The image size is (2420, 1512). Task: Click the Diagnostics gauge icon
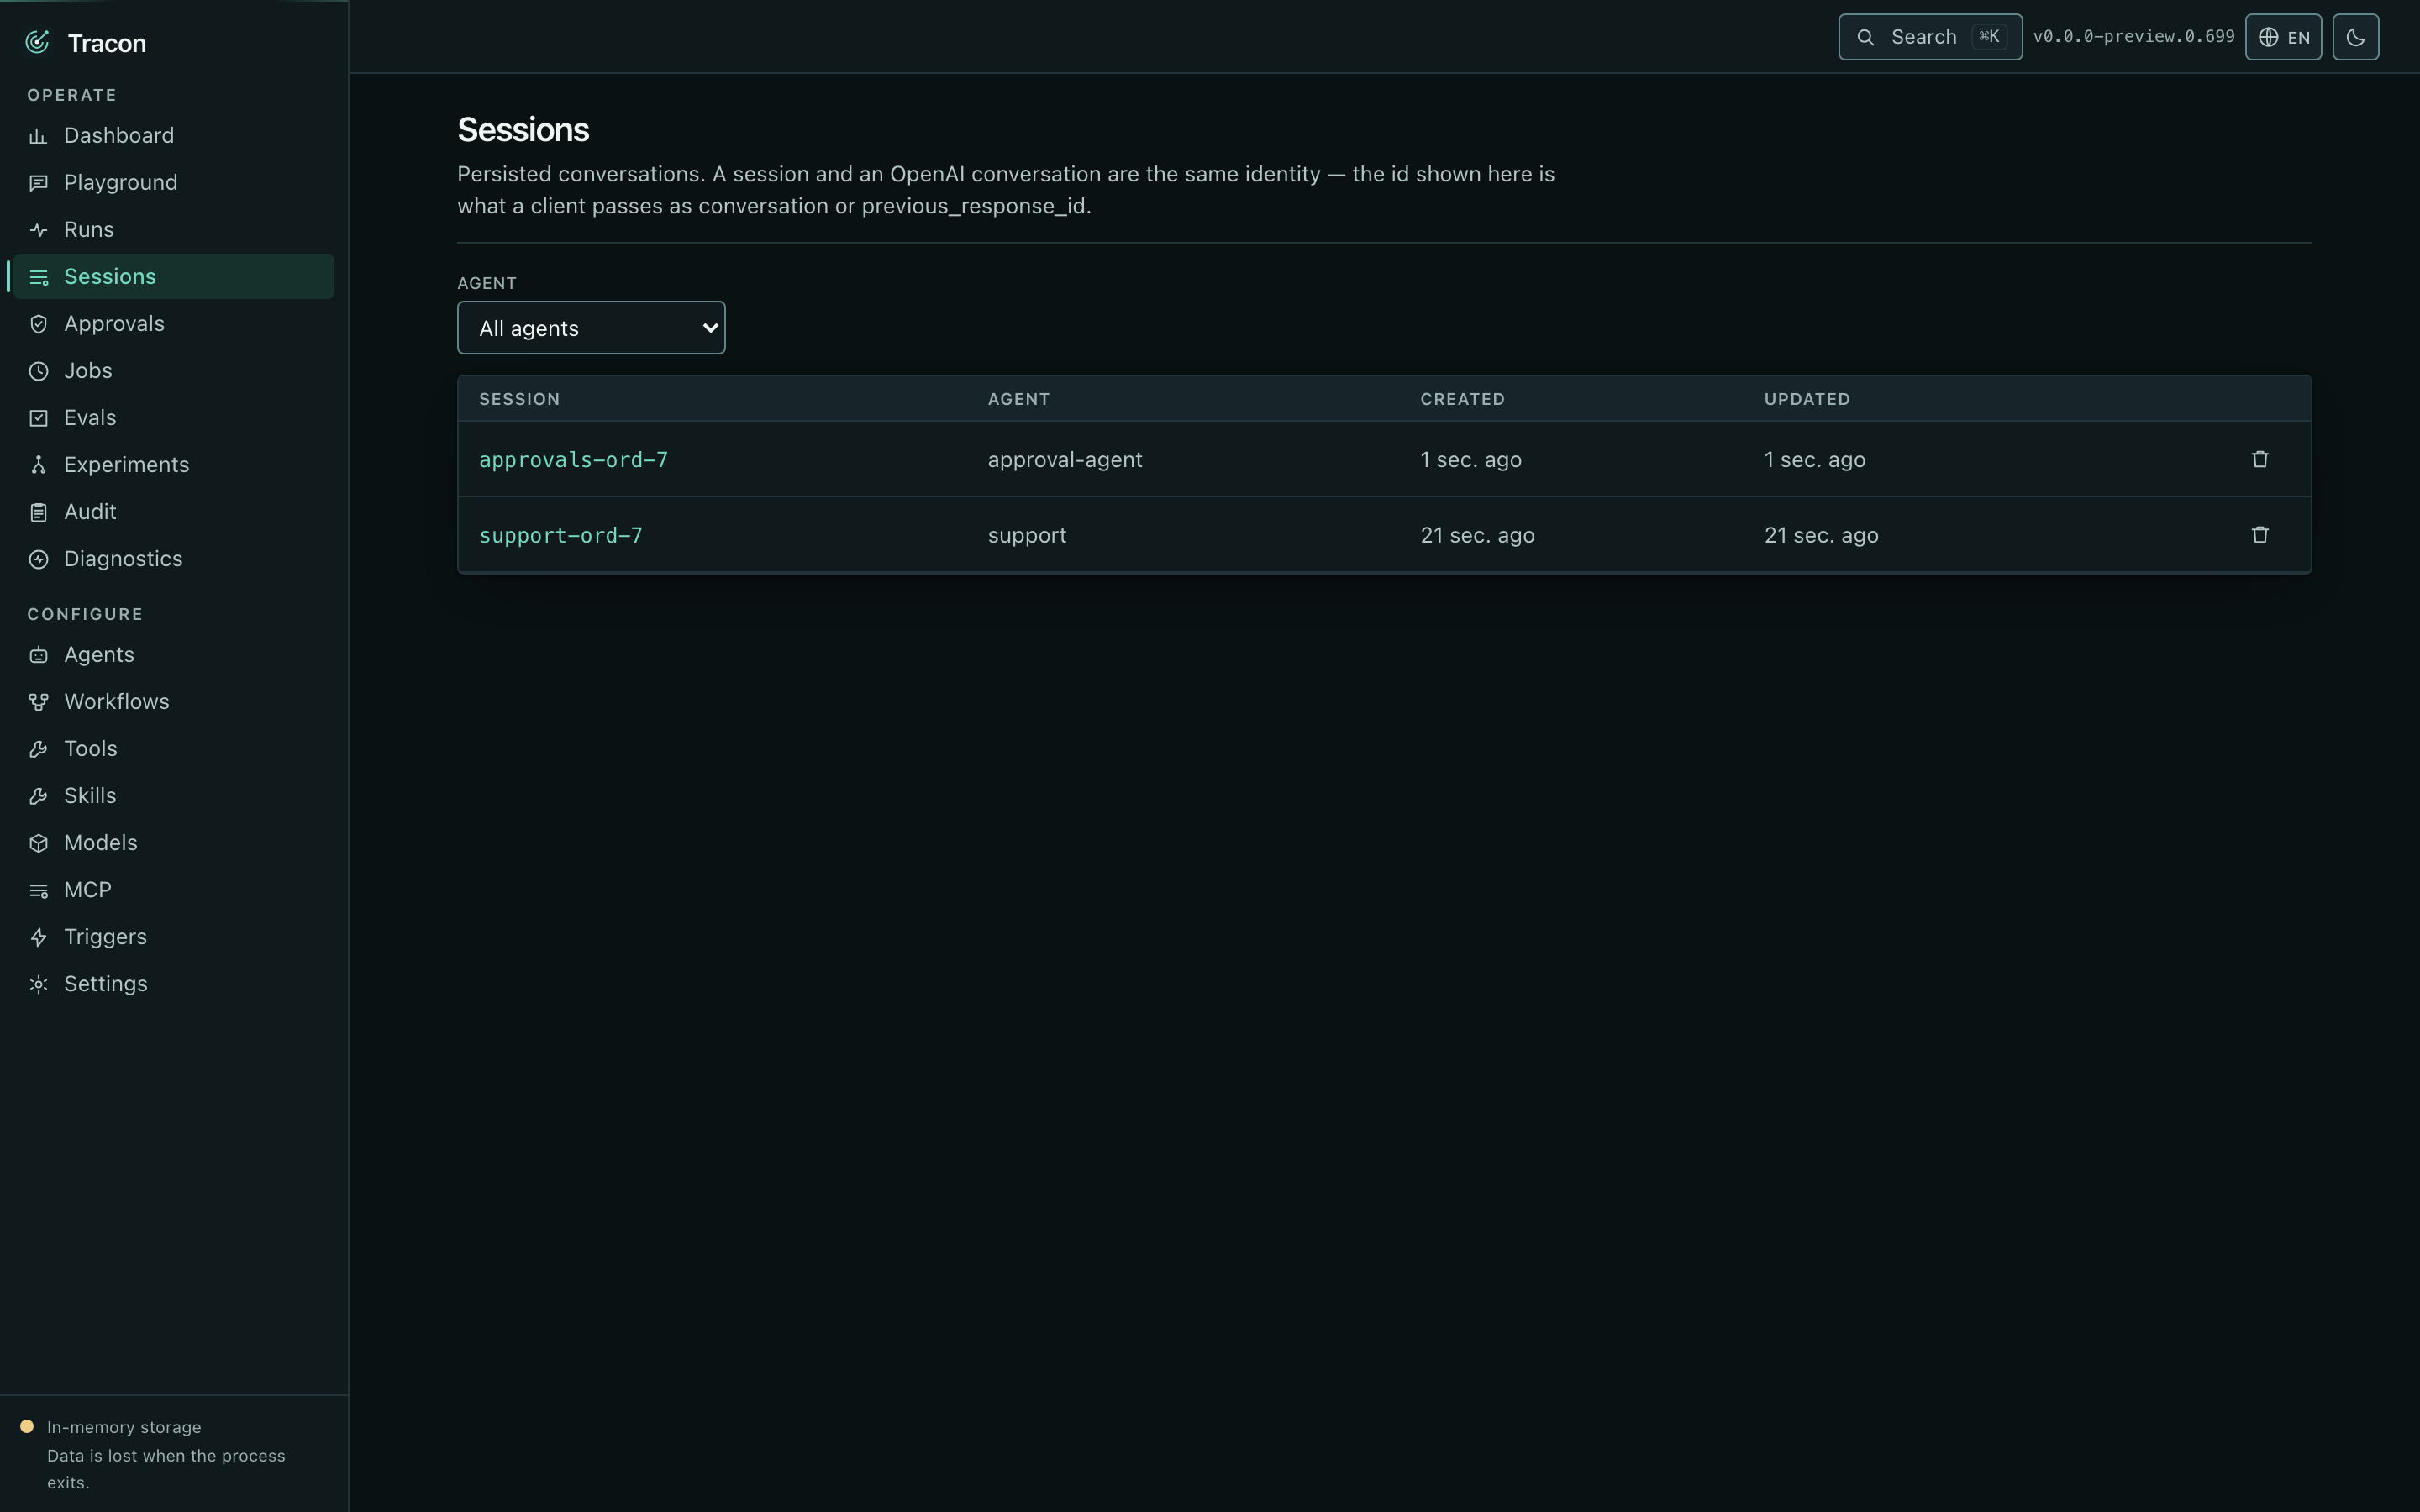point(38,559)
